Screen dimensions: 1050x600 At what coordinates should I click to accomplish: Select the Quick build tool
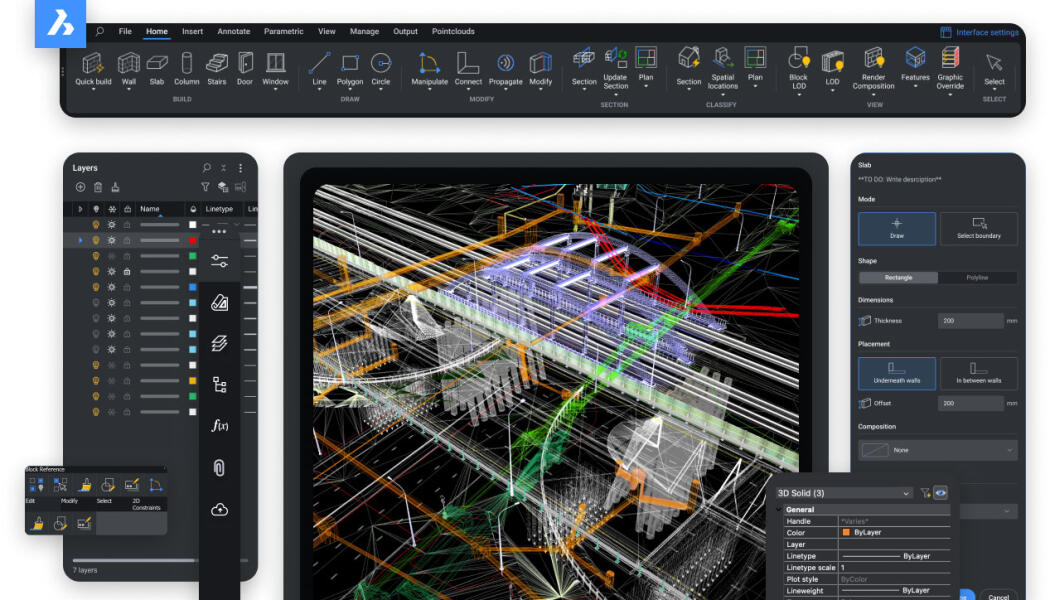[x=93, y=69]
